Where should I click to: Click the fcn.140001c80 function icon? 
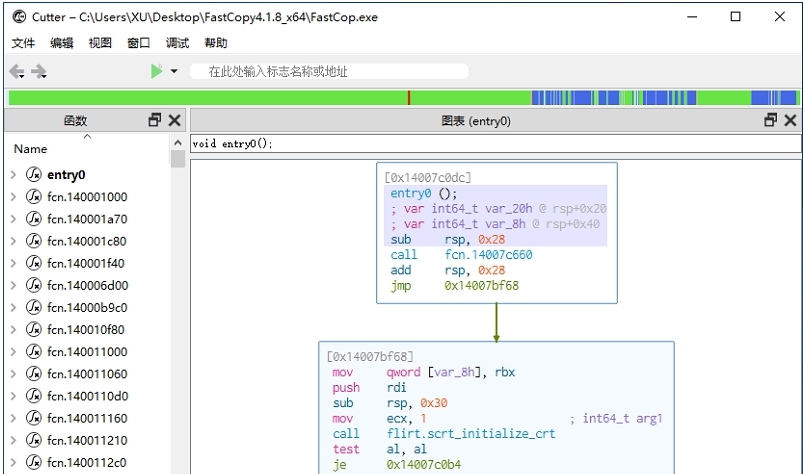pos(34,241)
